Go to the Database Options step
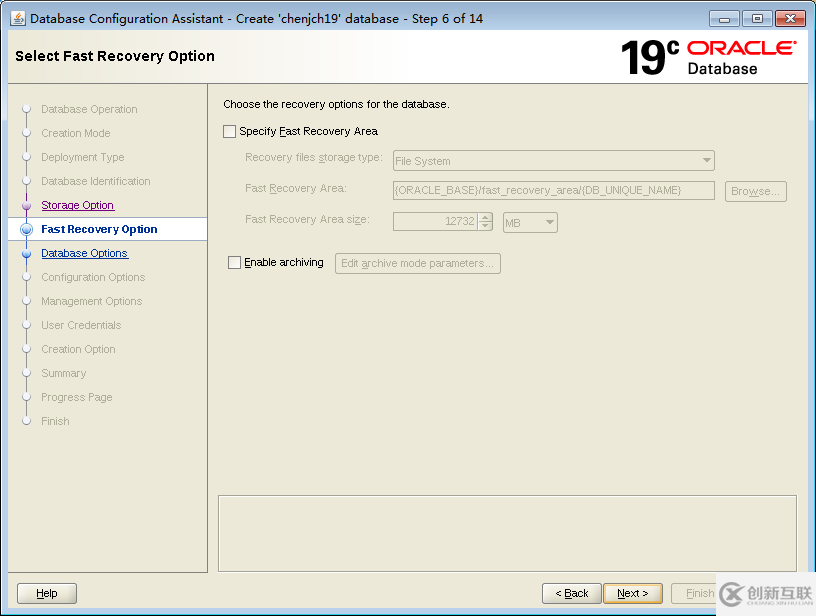Screen dimensions: 816x616 point(85,253)
